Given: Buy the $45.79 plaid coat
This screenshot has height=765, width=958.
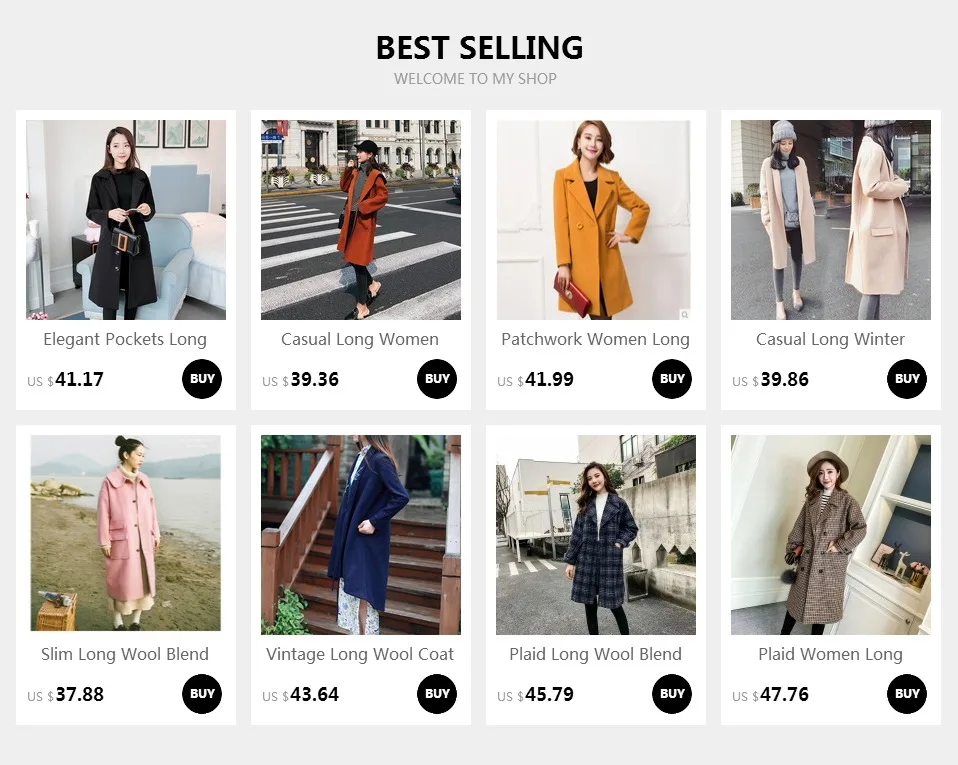Looking at the screenshot, I should pos(672,694).
